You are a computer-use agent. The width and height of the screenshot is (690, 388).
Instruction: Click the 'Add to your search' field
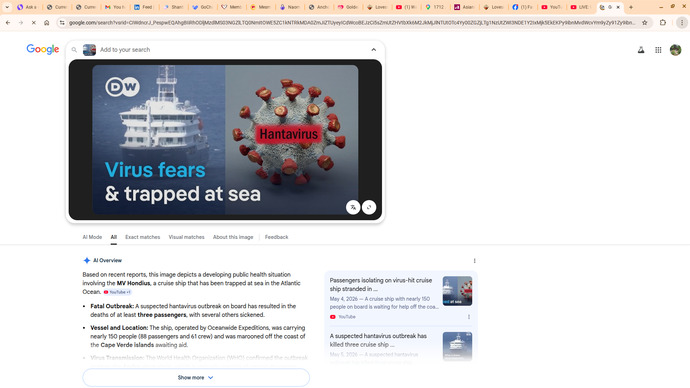(125, 50)
